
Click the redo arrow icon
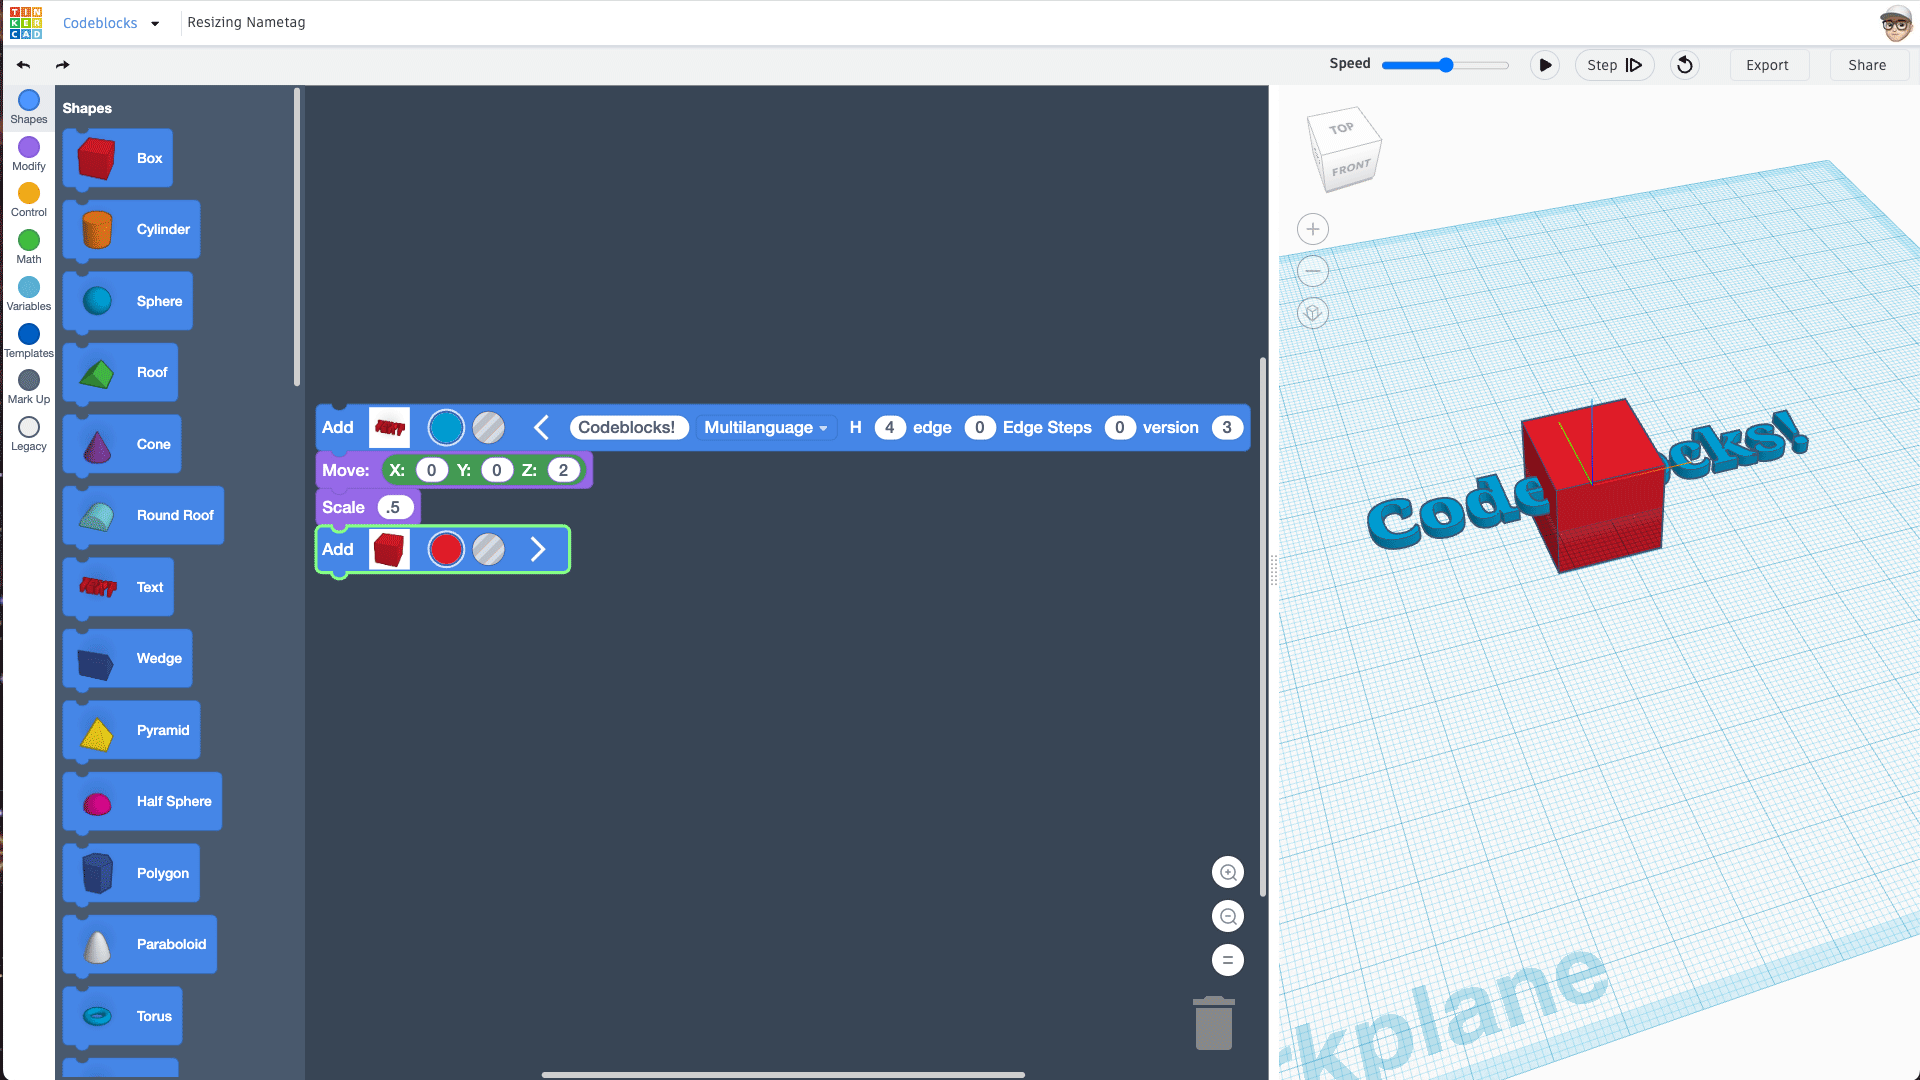point(62,65)
